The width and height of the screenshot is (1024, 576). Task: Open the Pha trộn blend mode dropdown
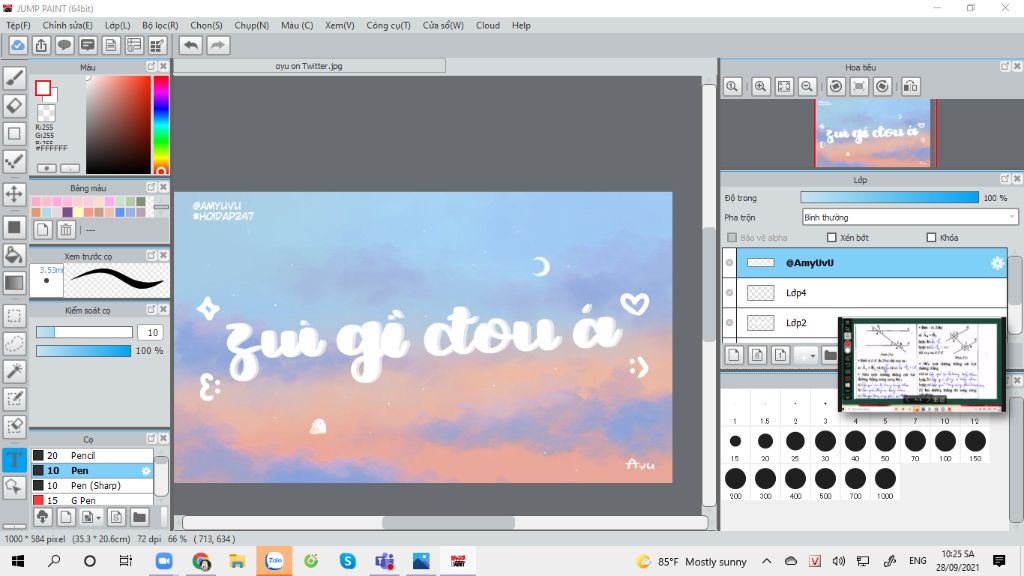click(x=910, y=217)
